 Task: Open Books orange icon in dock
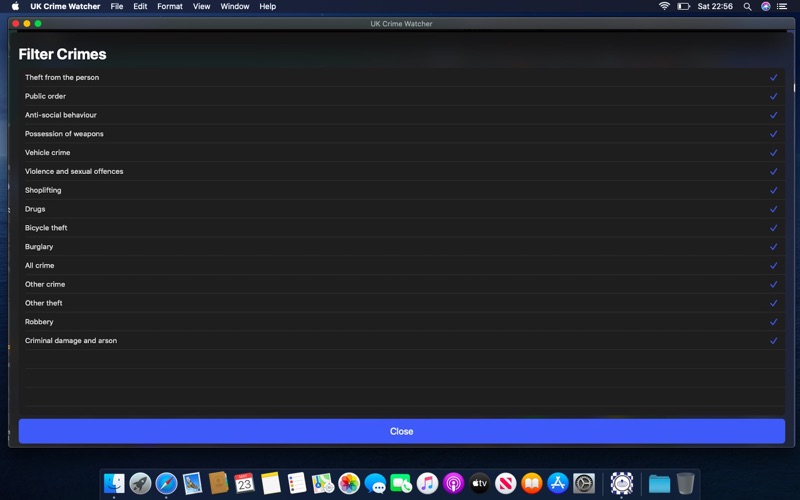532,483
